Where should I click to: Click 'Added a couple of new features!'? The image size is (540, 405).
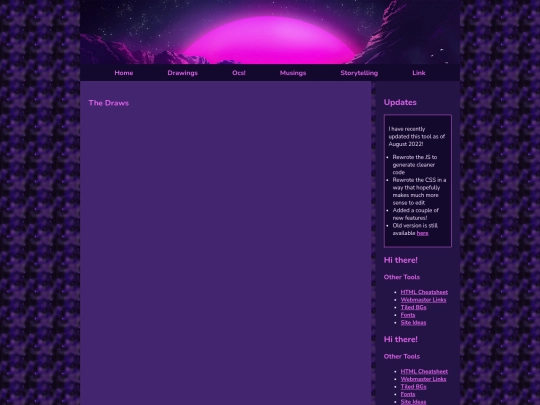point(415,214)
